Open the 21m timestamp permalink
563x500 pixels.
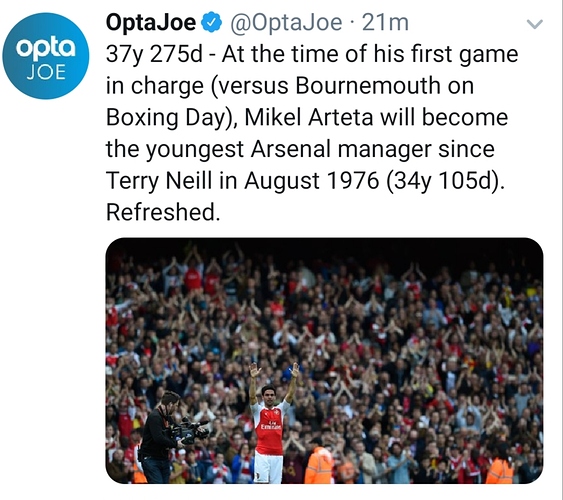385,23
